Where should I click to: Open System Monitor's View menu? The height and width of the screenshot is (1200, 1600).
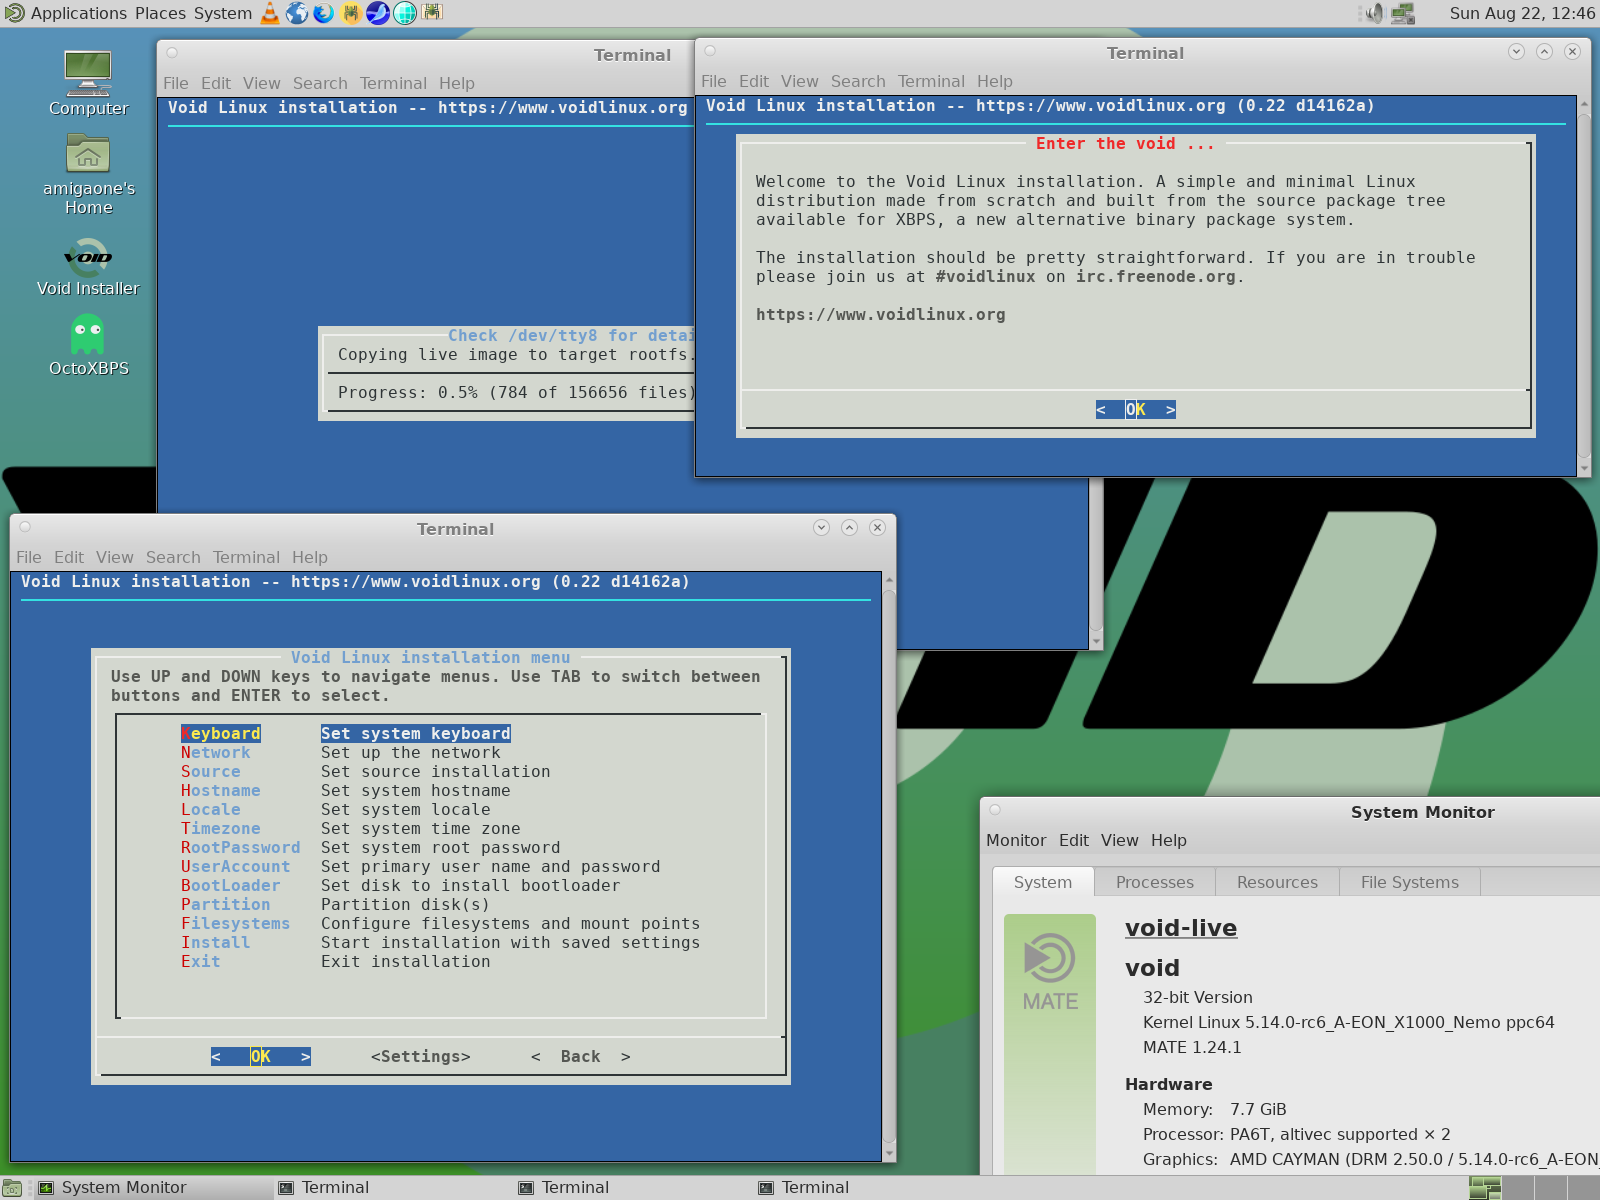pyautogui.click(x=1120, y=840)
